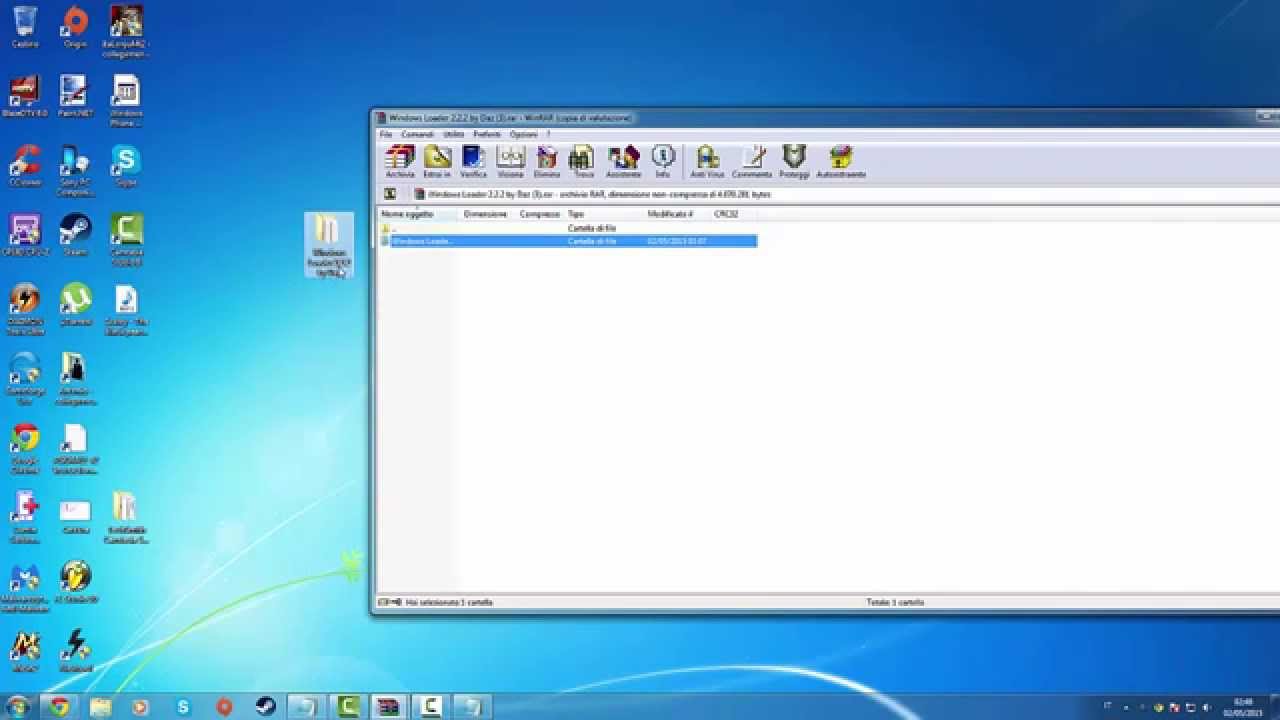Select the parent folder '..' row
This screenshot has height=720, width=1280.
(568, 228)
